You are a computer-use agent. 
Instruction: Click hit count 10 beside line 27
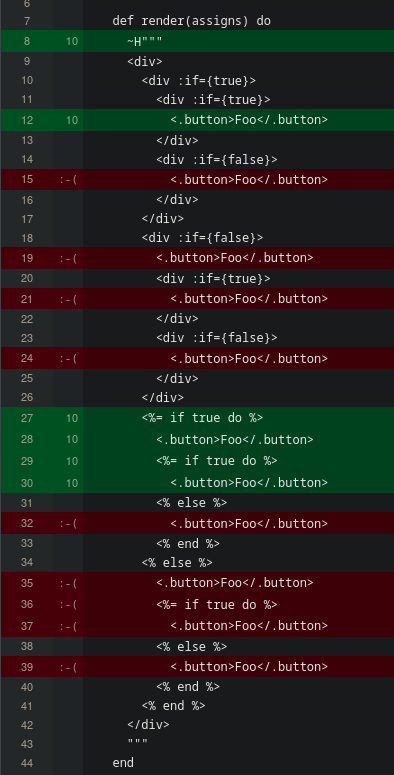(x=72, y=418)
